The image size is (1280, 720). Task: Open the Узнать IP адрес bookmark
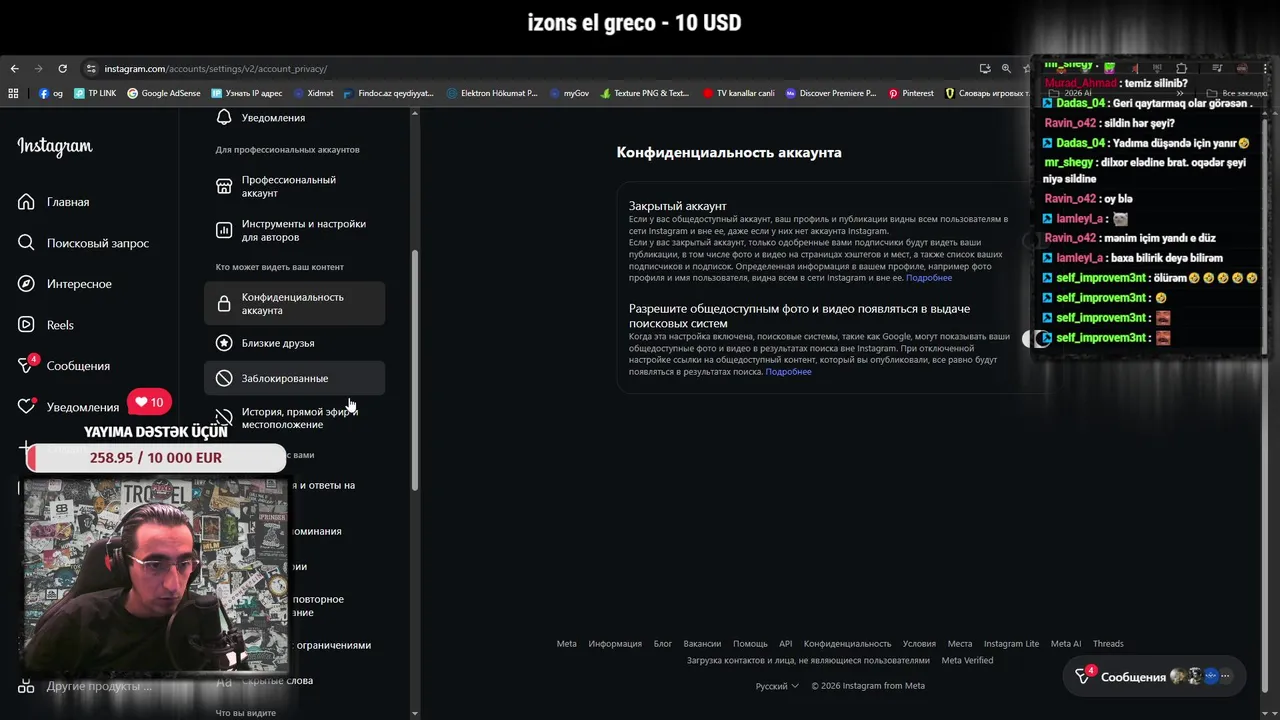(x=247, y=93)
